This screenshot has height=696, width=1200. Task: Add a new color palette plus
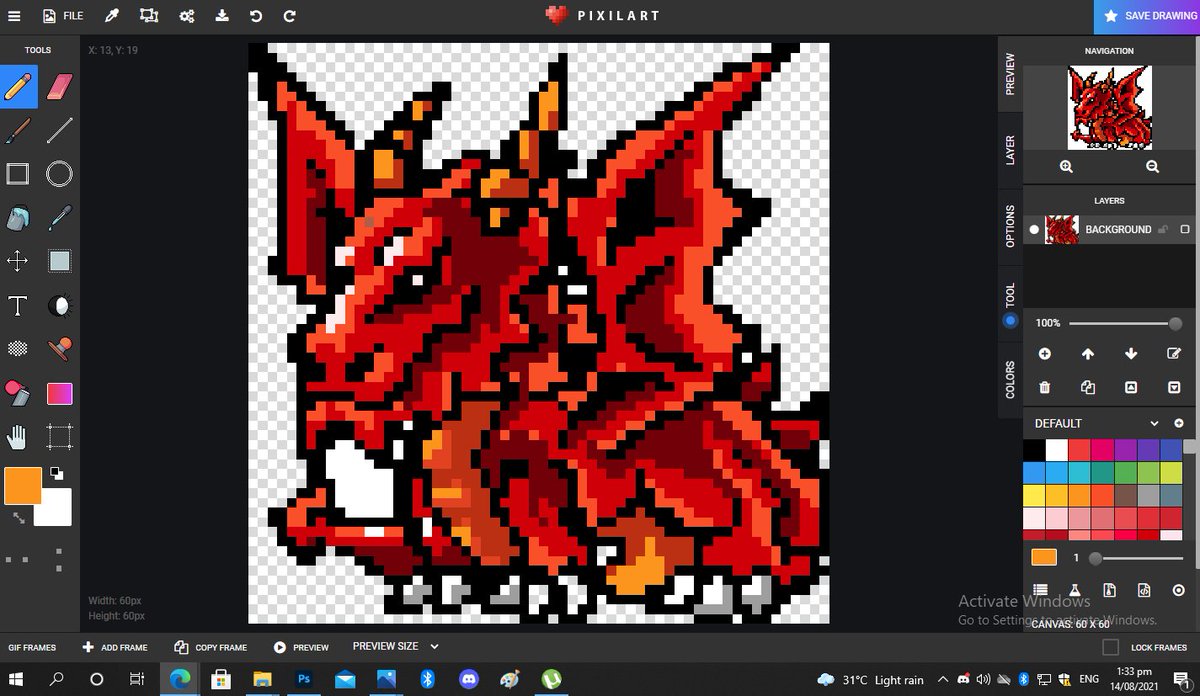(1179, 423)
